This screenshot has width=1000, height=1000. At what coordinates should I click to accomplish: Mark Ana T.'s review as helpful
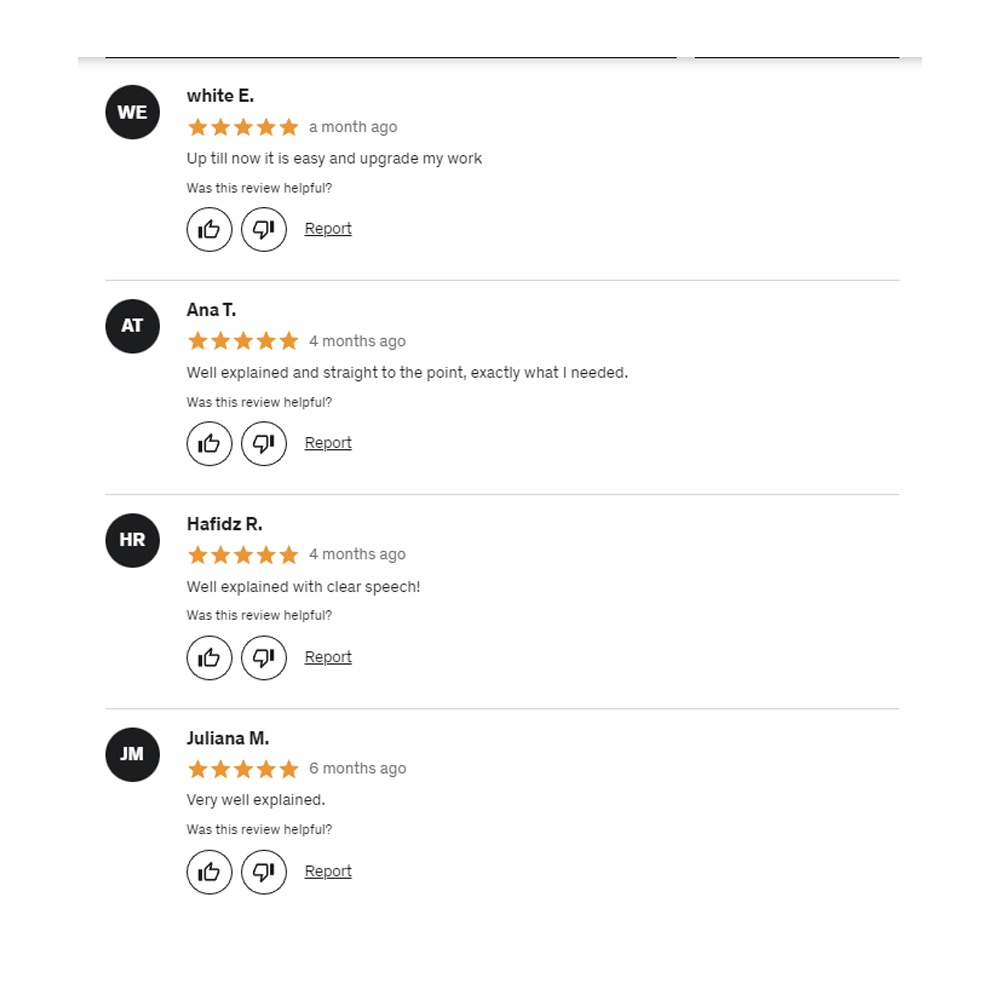pos(209,443)
